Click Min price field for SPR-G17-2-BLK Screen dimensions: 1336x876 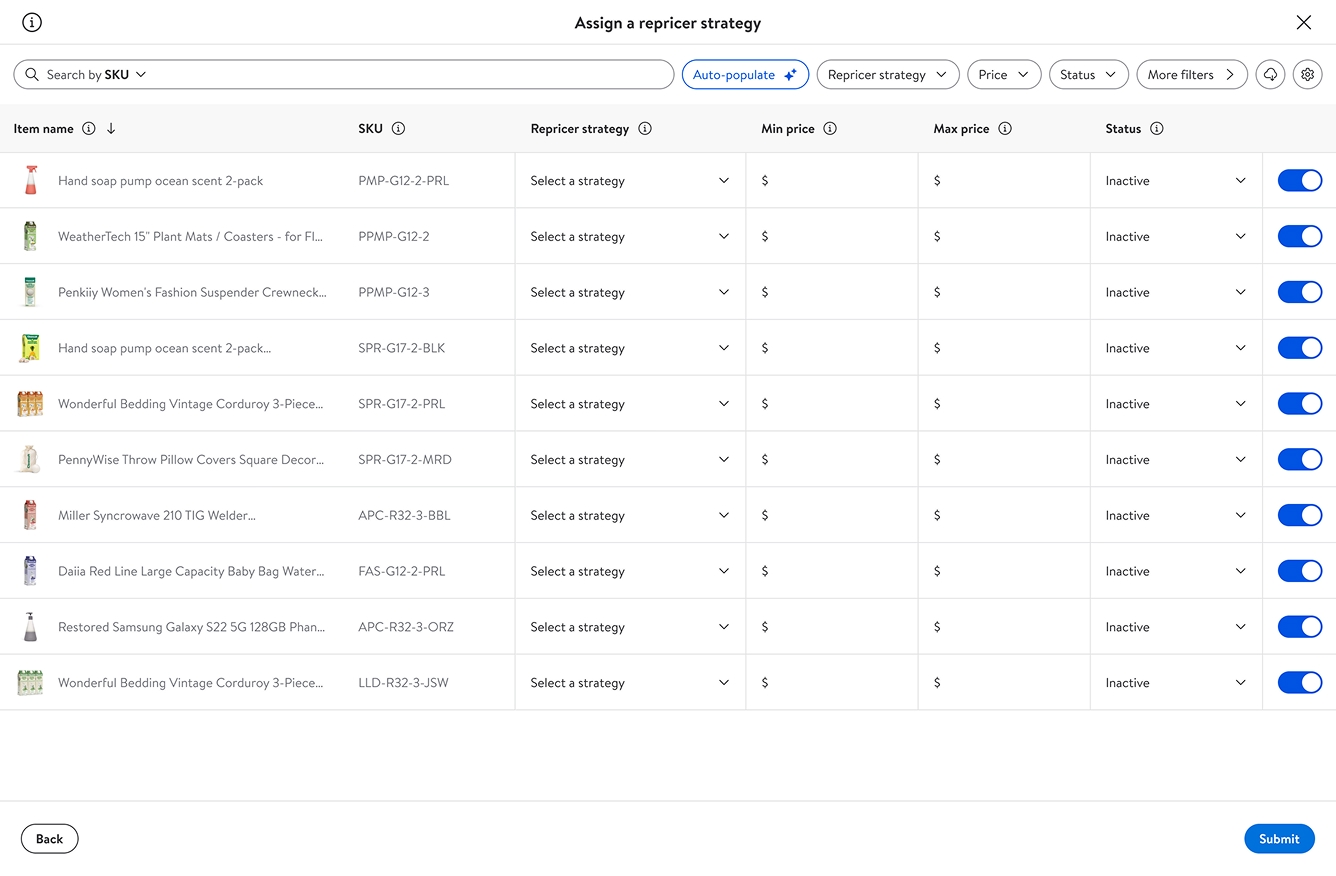[835, 349]
